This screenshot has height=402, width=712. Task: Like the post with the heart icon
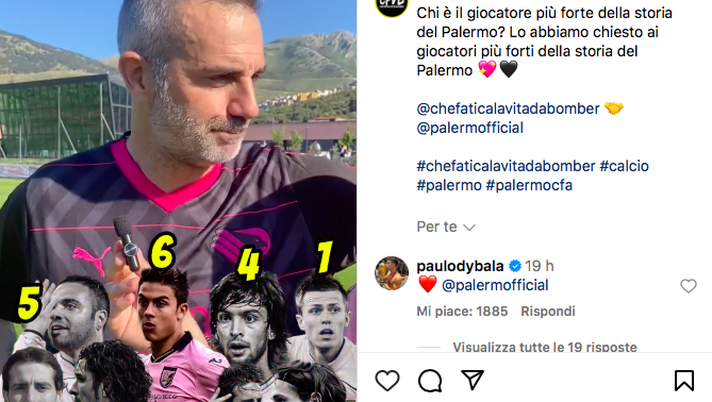click(x=387, y=380)
